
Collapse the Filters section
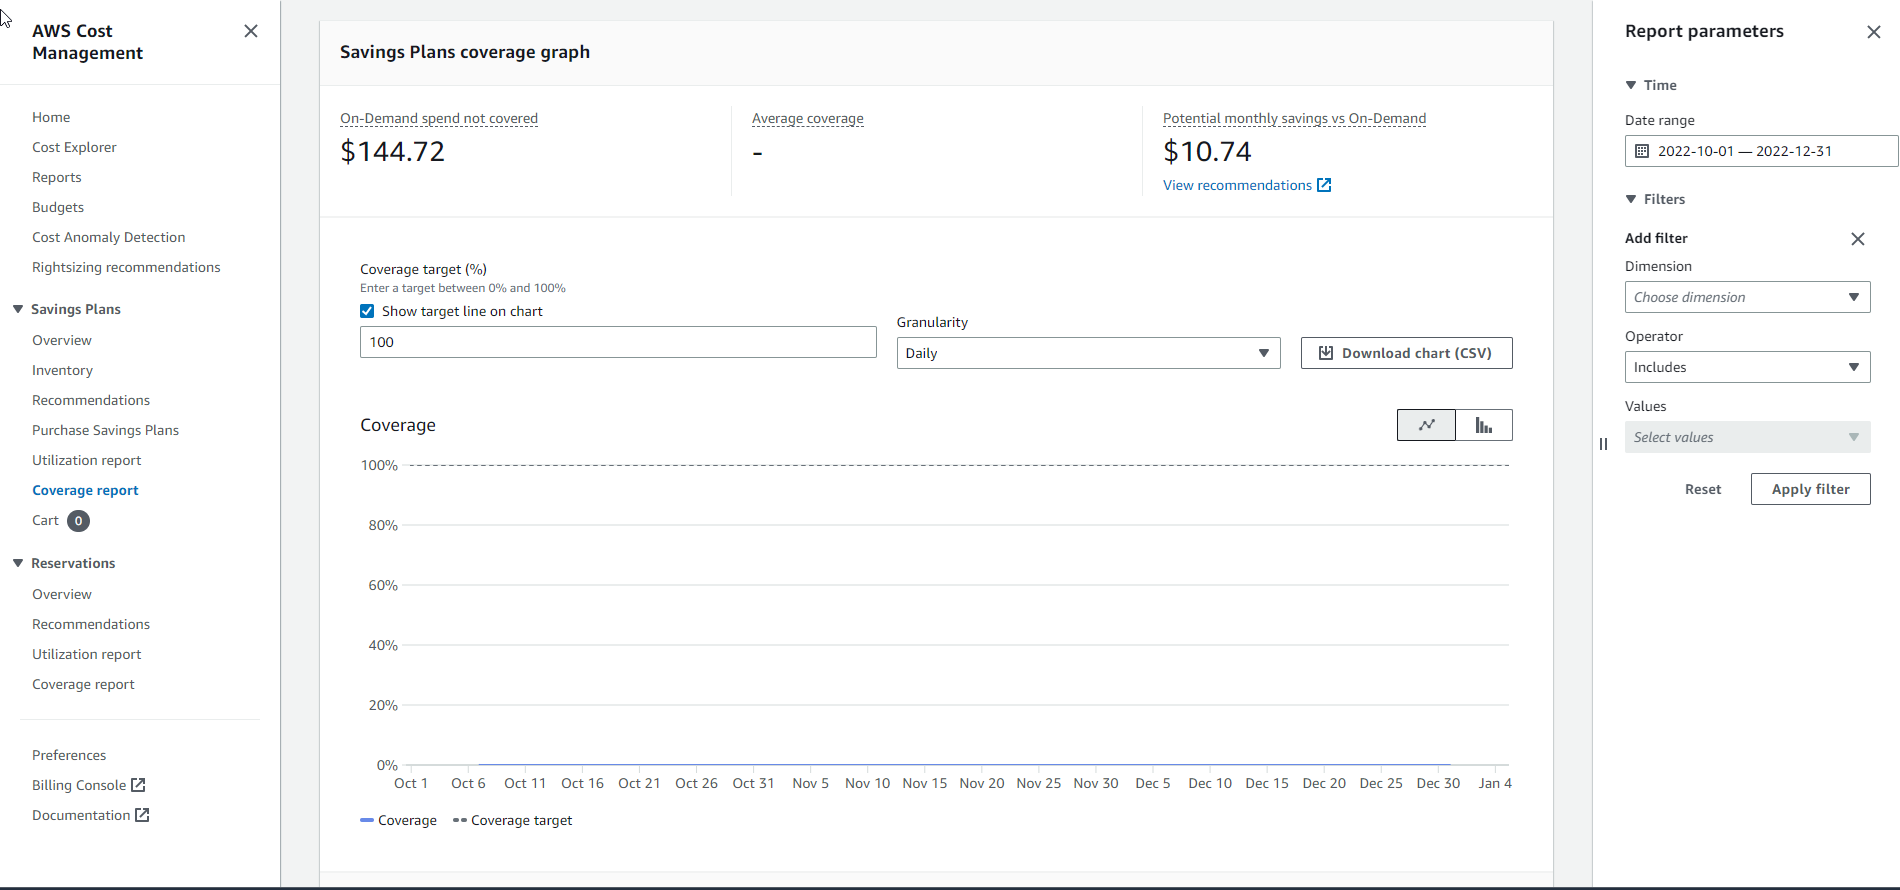(x=1631, y=199)
